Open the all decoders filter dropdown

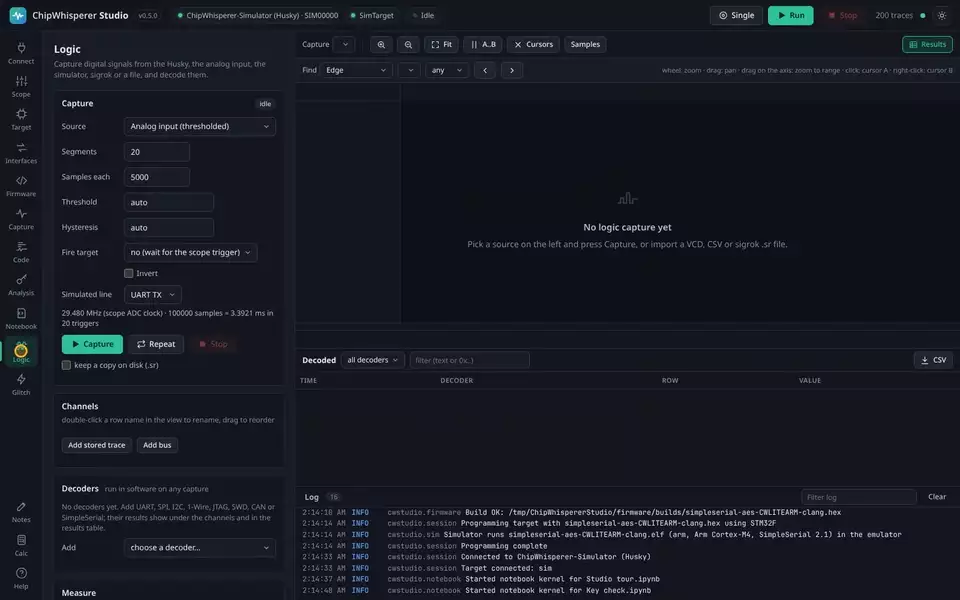point(372,360)
